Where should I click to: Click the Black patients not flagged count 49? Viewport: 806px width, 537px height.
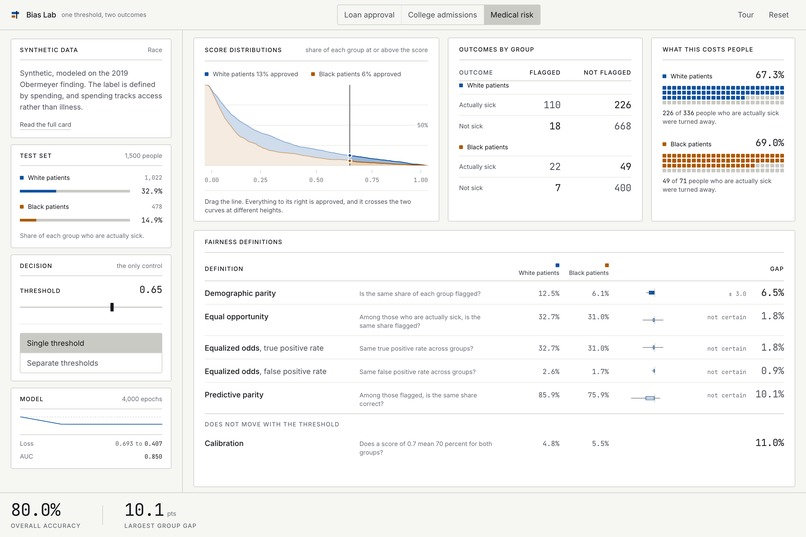(626, 166)
